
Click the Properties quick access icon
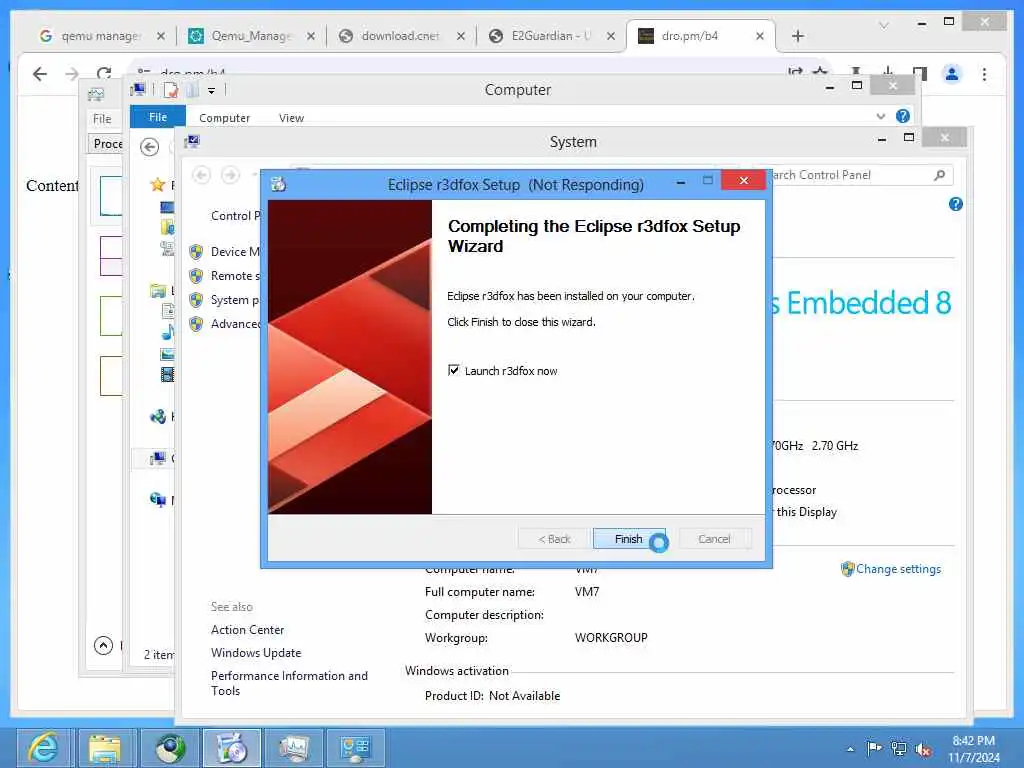click(170, 90)
